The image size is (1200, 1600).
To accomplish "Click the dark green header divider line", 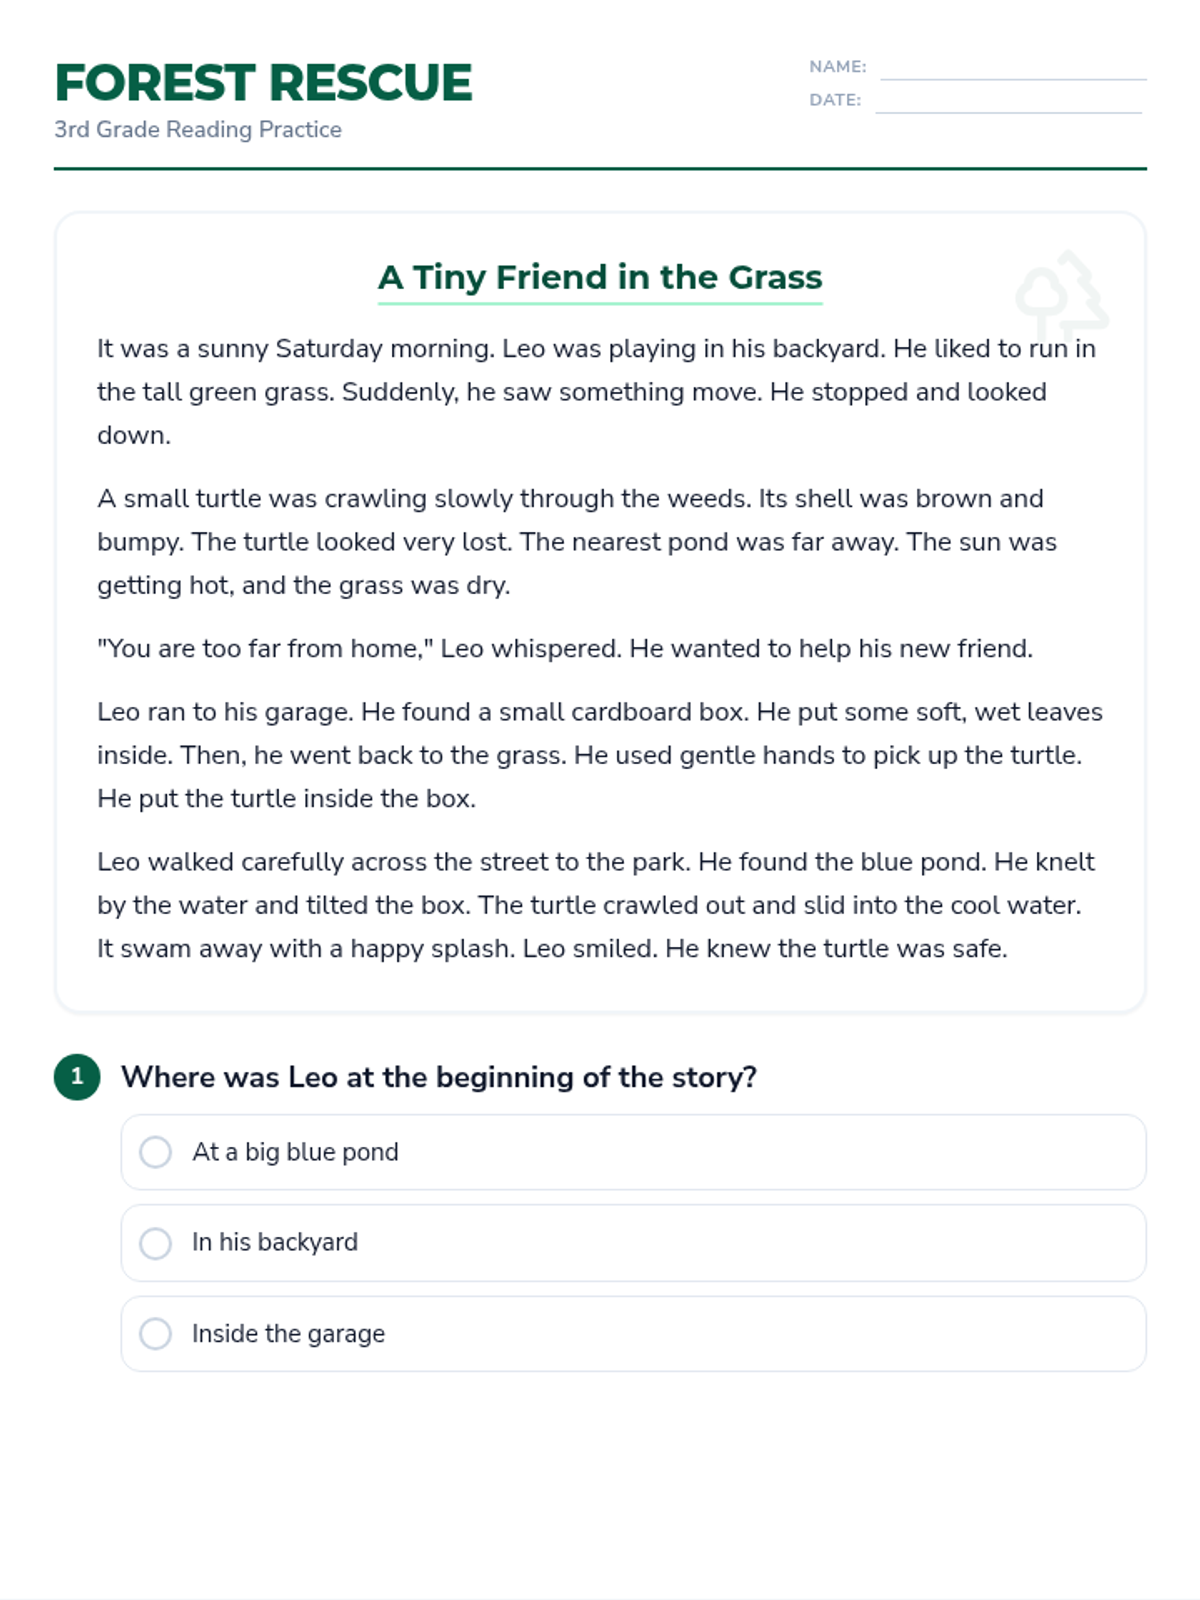I will click(600, 169).
